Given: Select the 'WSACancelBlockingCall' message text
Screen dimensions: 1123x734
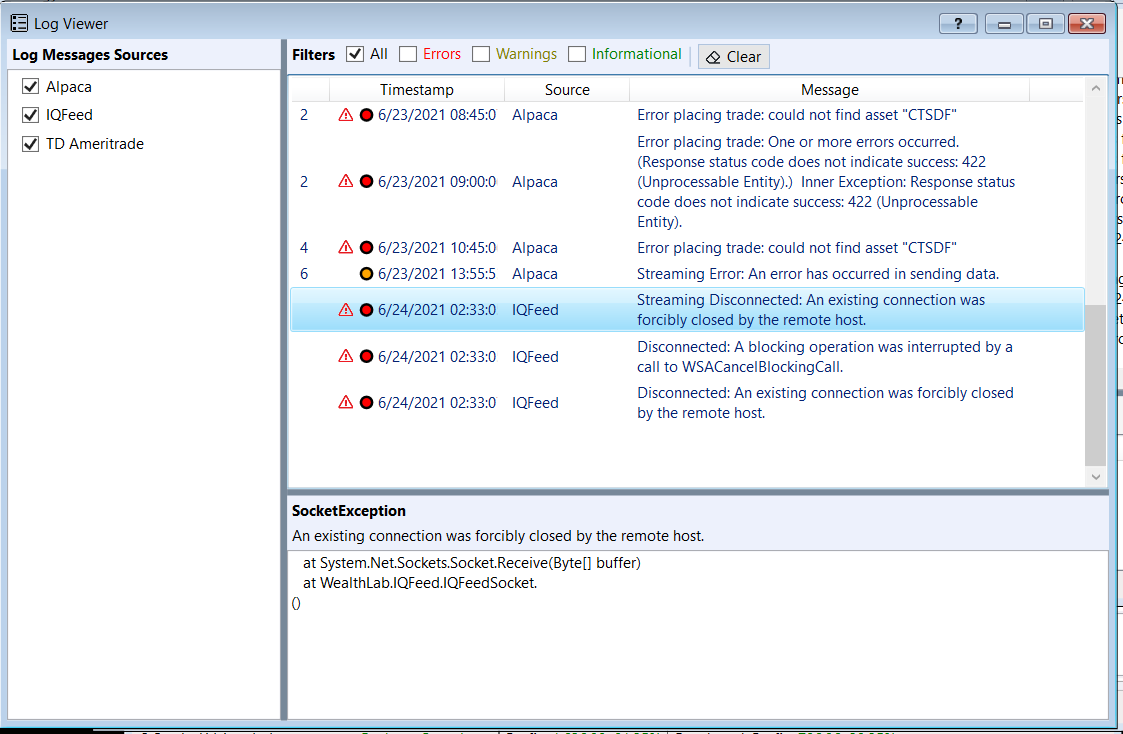Looking at the screenshot, I should (824, 357).
